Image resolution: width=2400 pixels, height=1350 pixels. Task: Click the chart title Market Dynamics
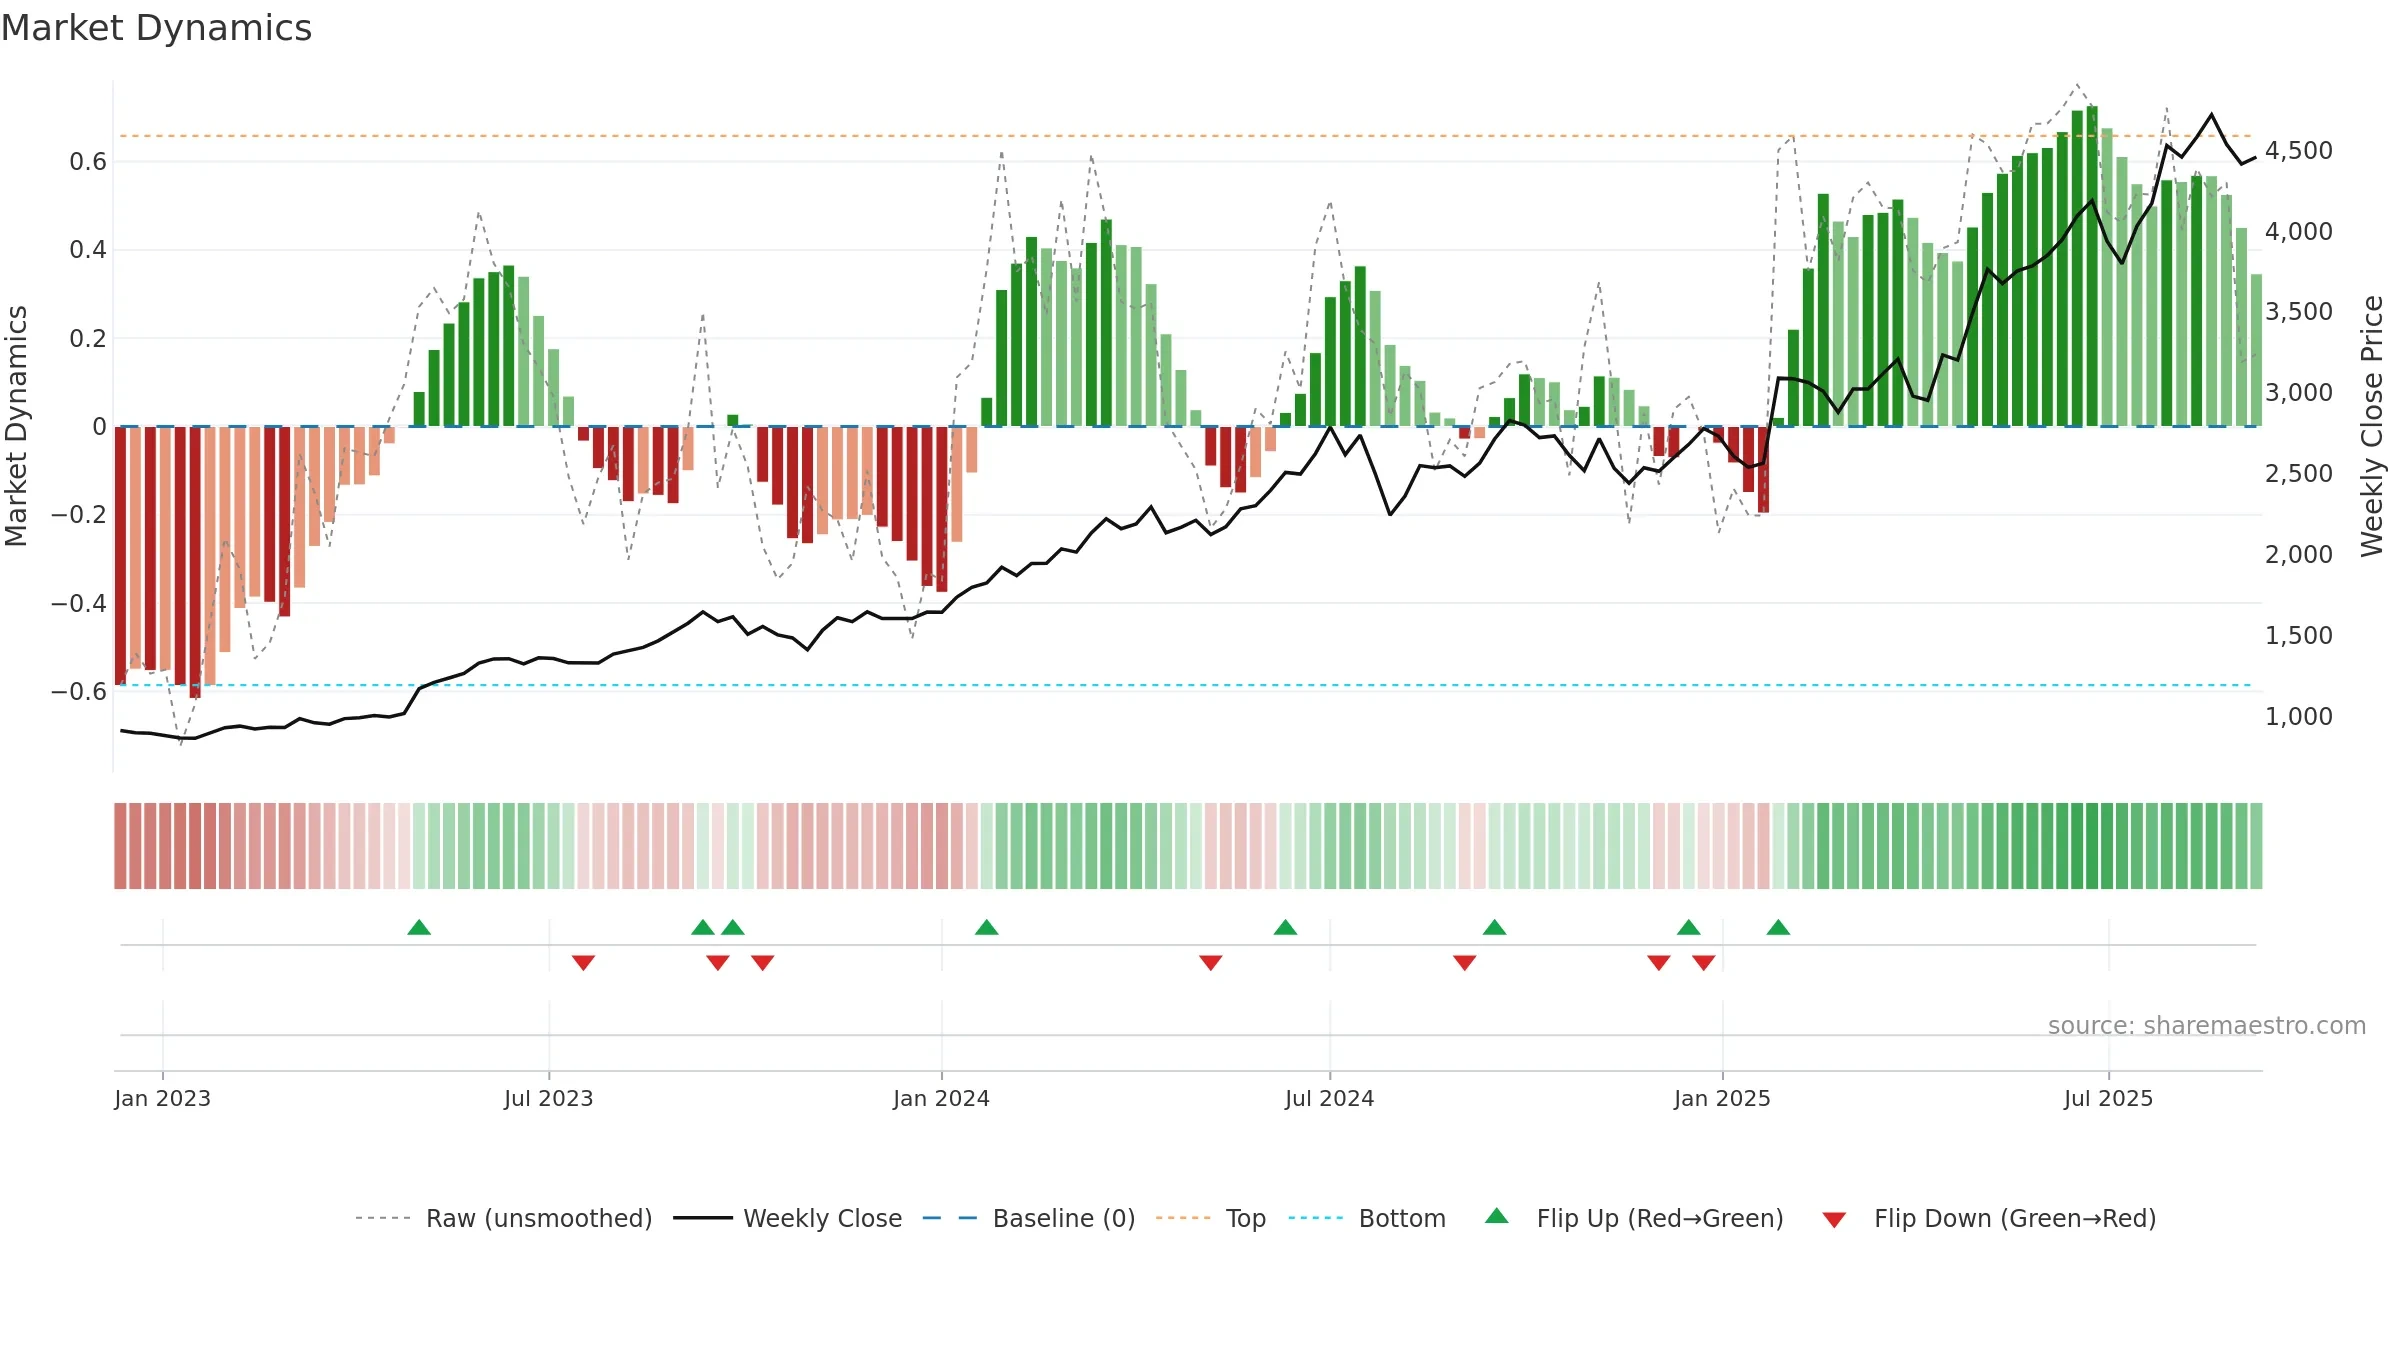[157, 28]
